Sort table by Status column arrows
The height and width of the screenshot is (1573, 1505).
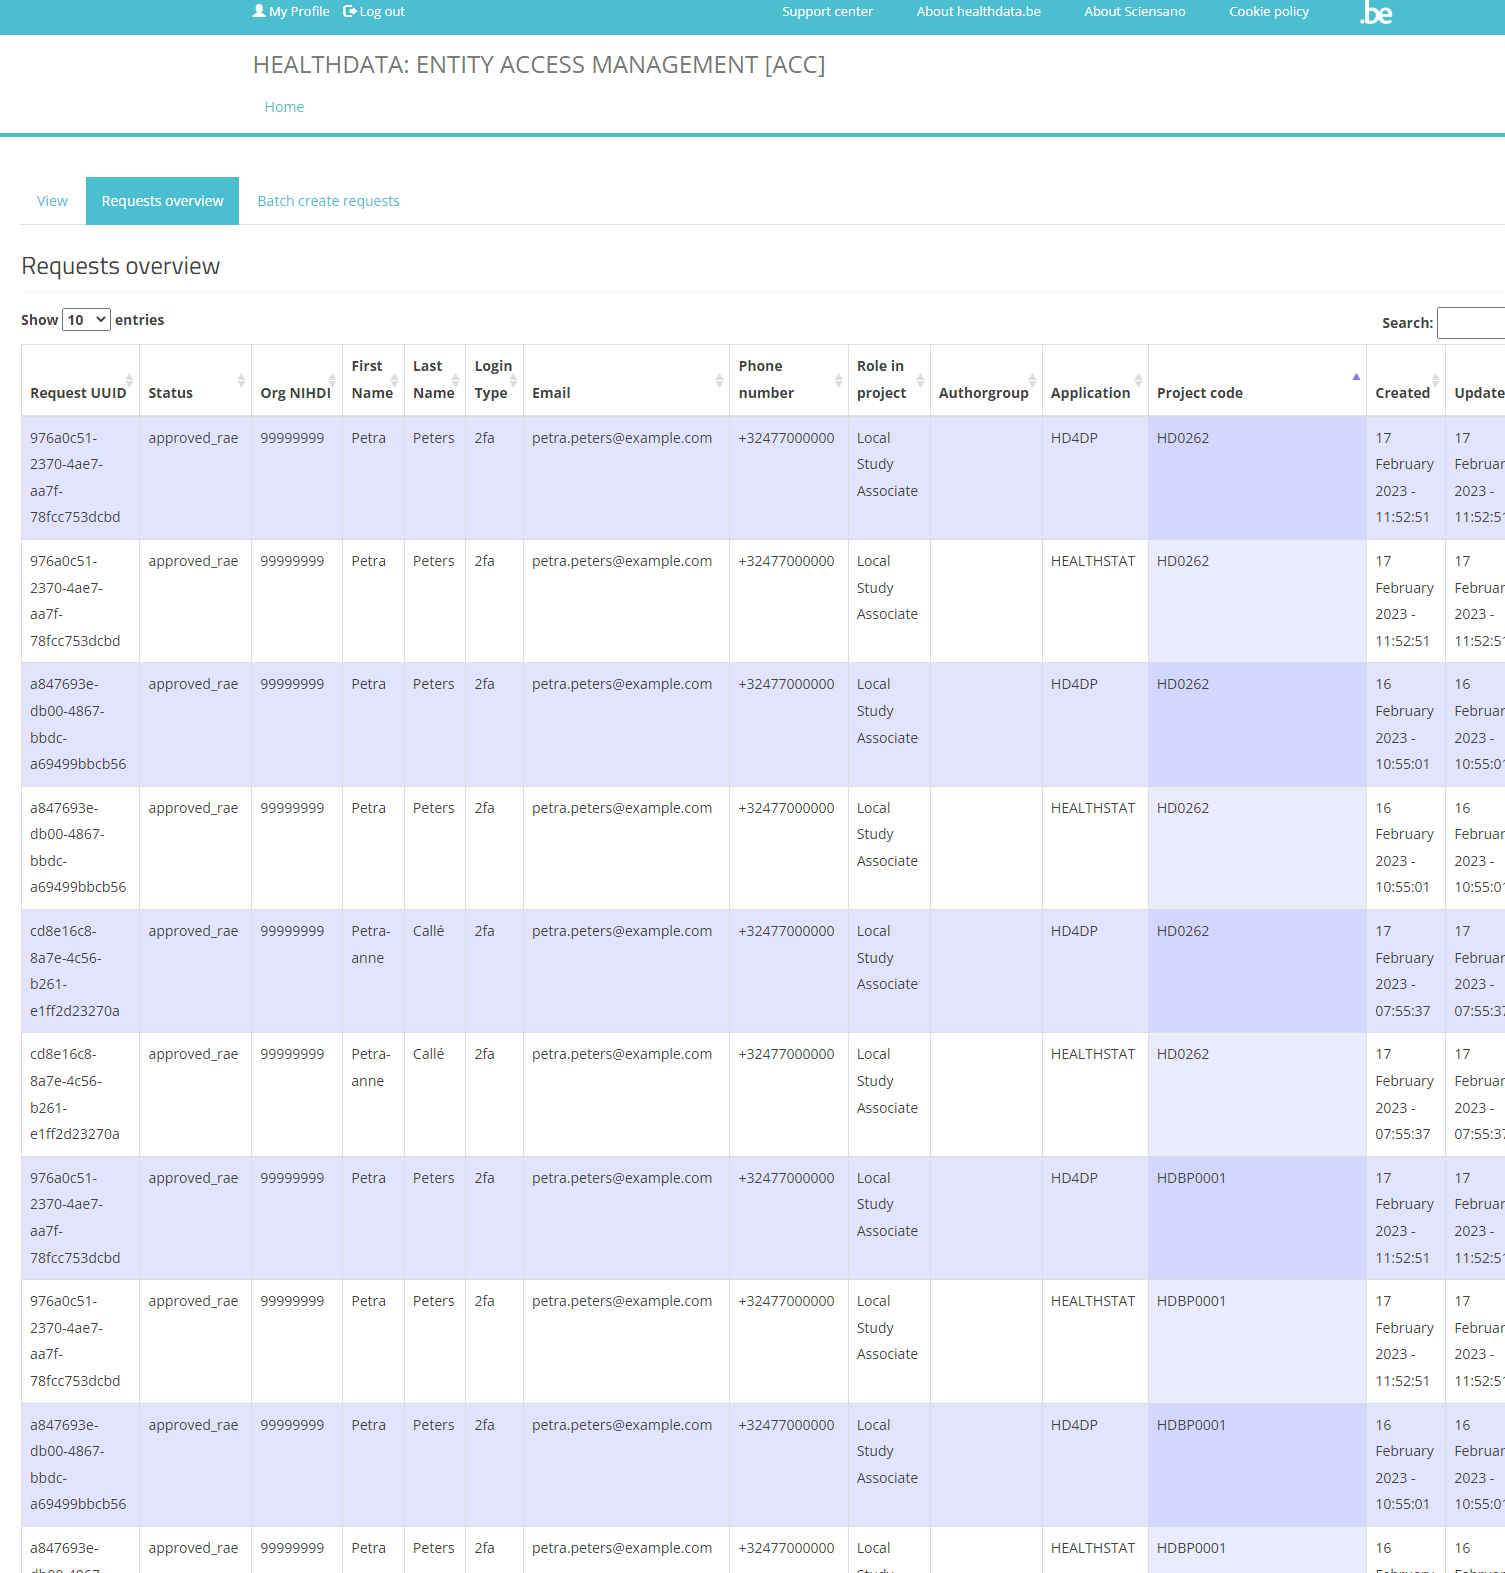click(x=241, y=380)
